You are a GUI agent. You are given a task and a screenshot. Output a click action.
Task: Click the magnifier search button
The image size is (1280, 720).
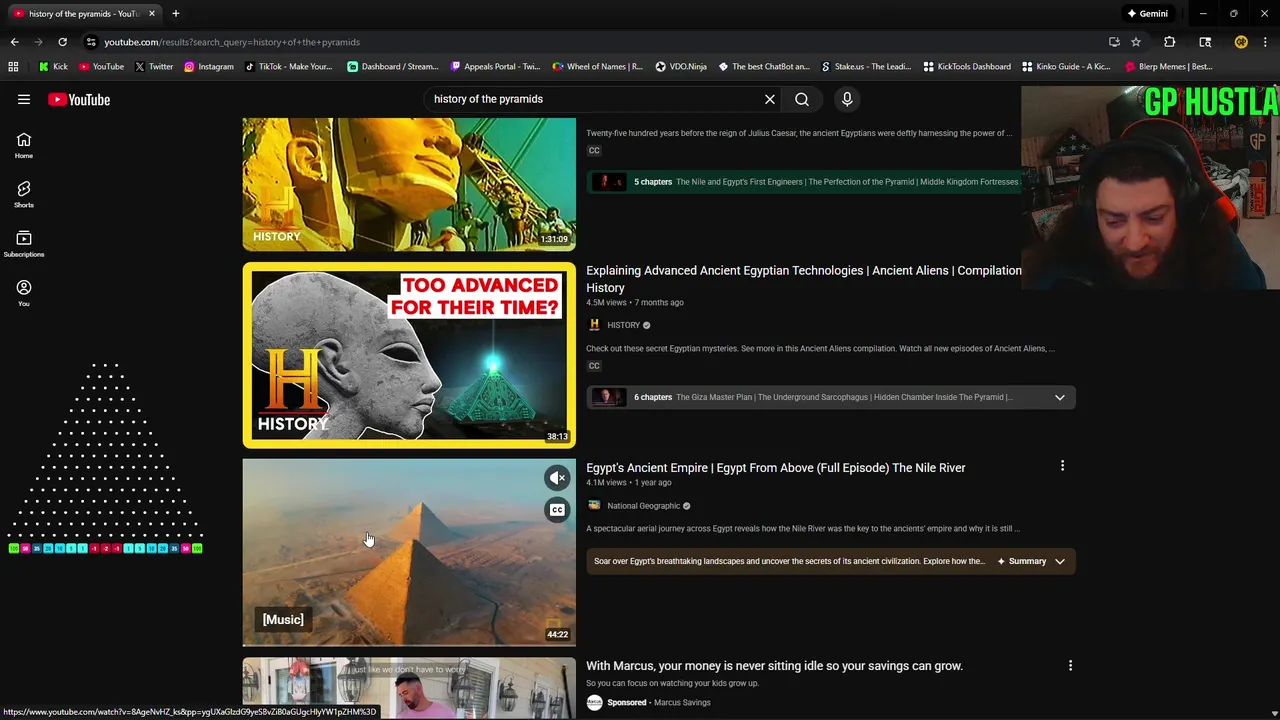(x=802, y=99)
